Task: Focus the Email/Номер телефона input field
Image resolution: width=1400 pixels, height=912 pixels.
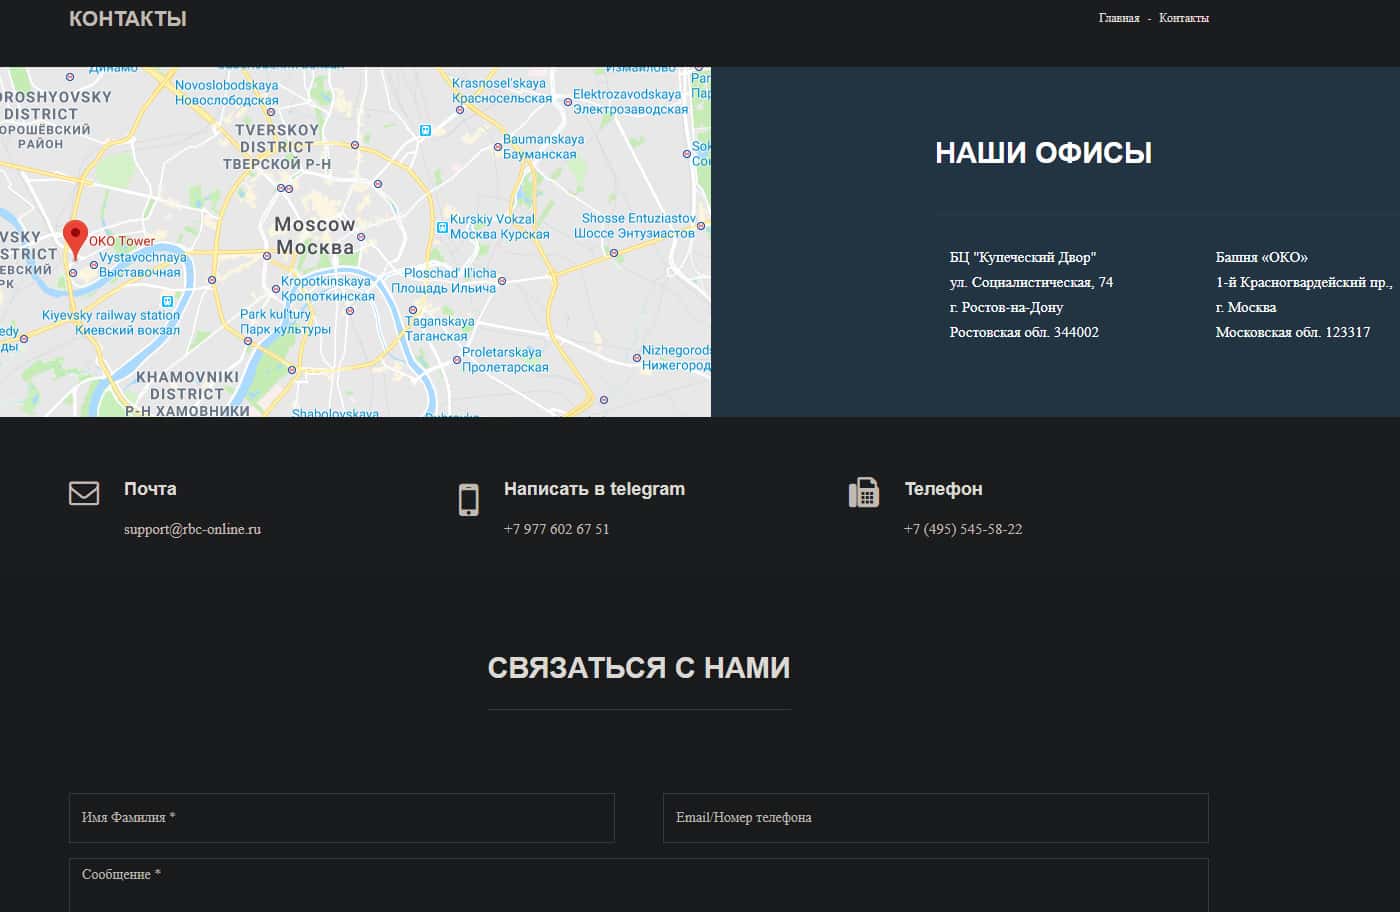Action: pos(935,818)
